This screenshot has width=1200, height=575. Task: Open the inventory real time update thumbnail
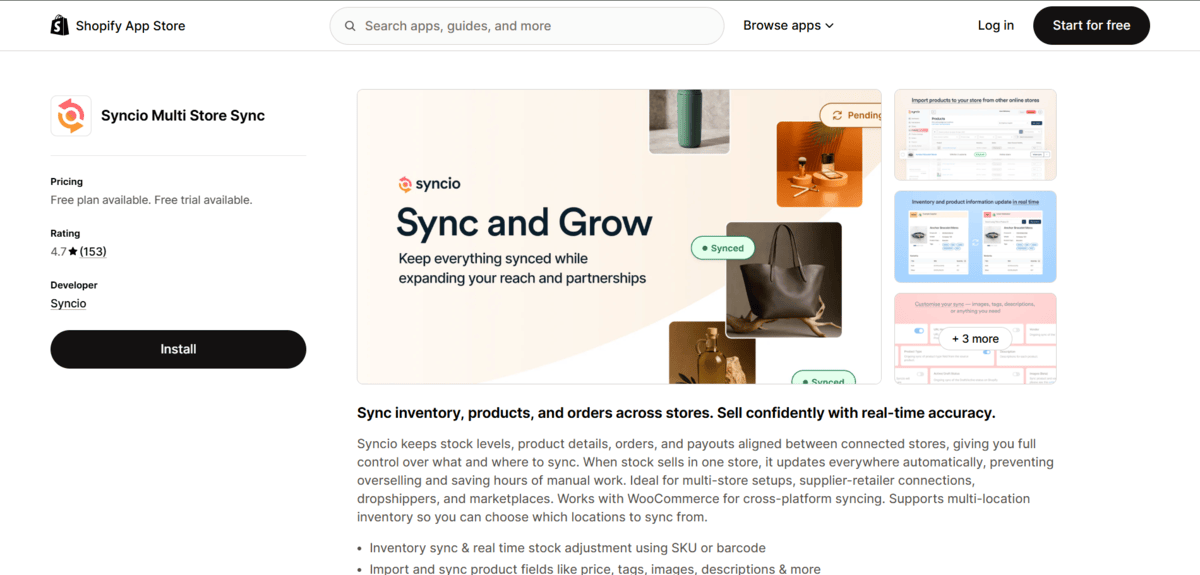pos(975,237)
